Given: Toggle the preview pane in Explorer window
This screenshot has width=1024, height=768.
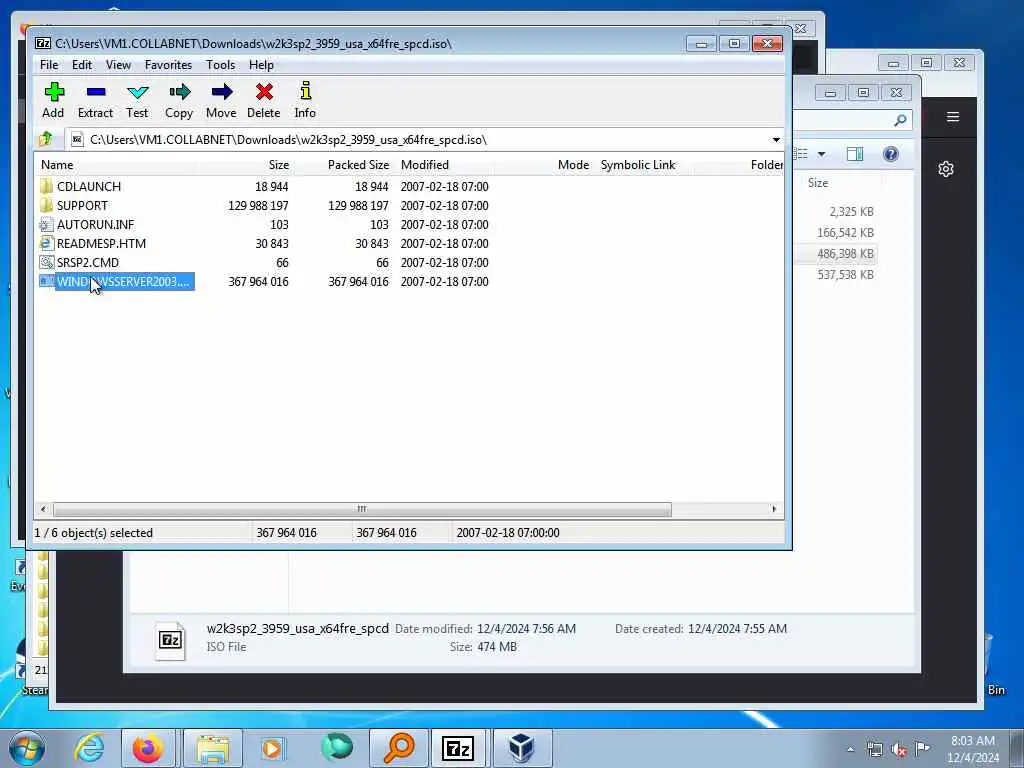Looking at the screenshot, I should (x=855, y=154).
